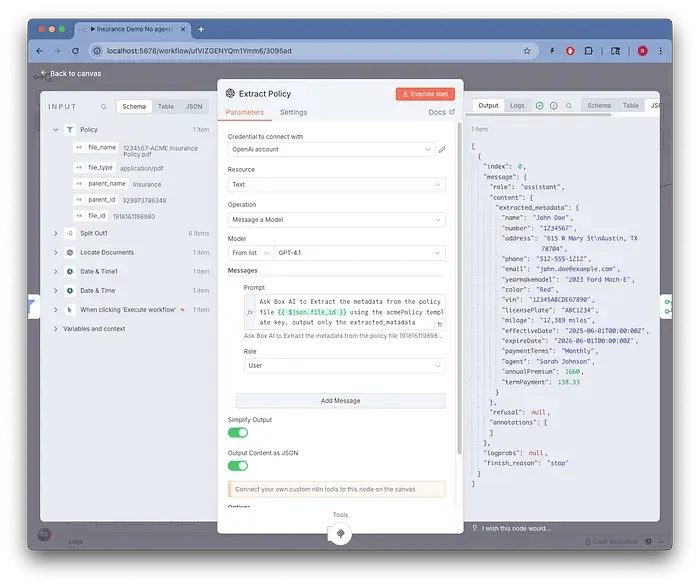
Task: Click the Policy filter node icon
Action: click(x=70, y=129)
